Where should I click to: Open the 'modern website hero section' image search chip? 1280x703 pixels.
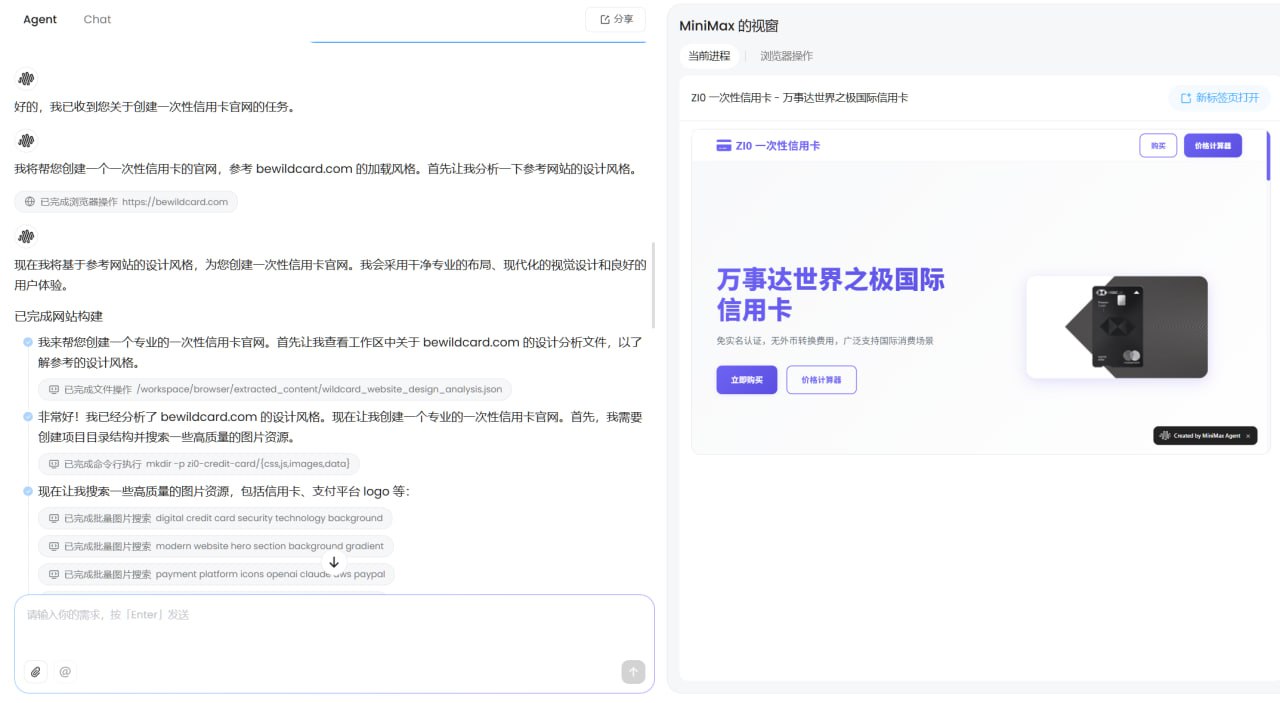tap(216, 546)
